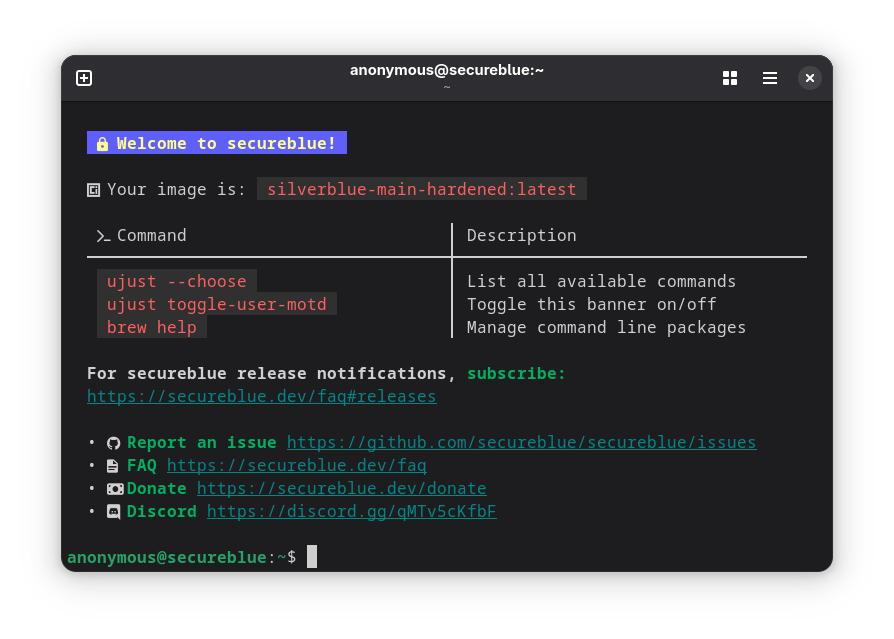Viewport: 894px width, 639px height.
Task: Click the 'ujust toggle-user-motd' command text
Action: coord(217,304)
